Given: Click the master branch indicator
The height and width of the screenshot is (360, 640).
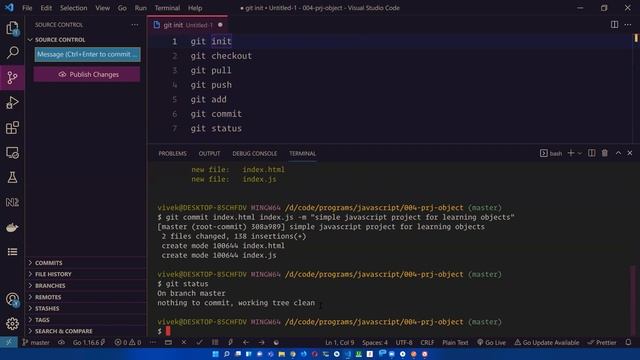Looking at the screenshot, I should [x=36, y=342].
